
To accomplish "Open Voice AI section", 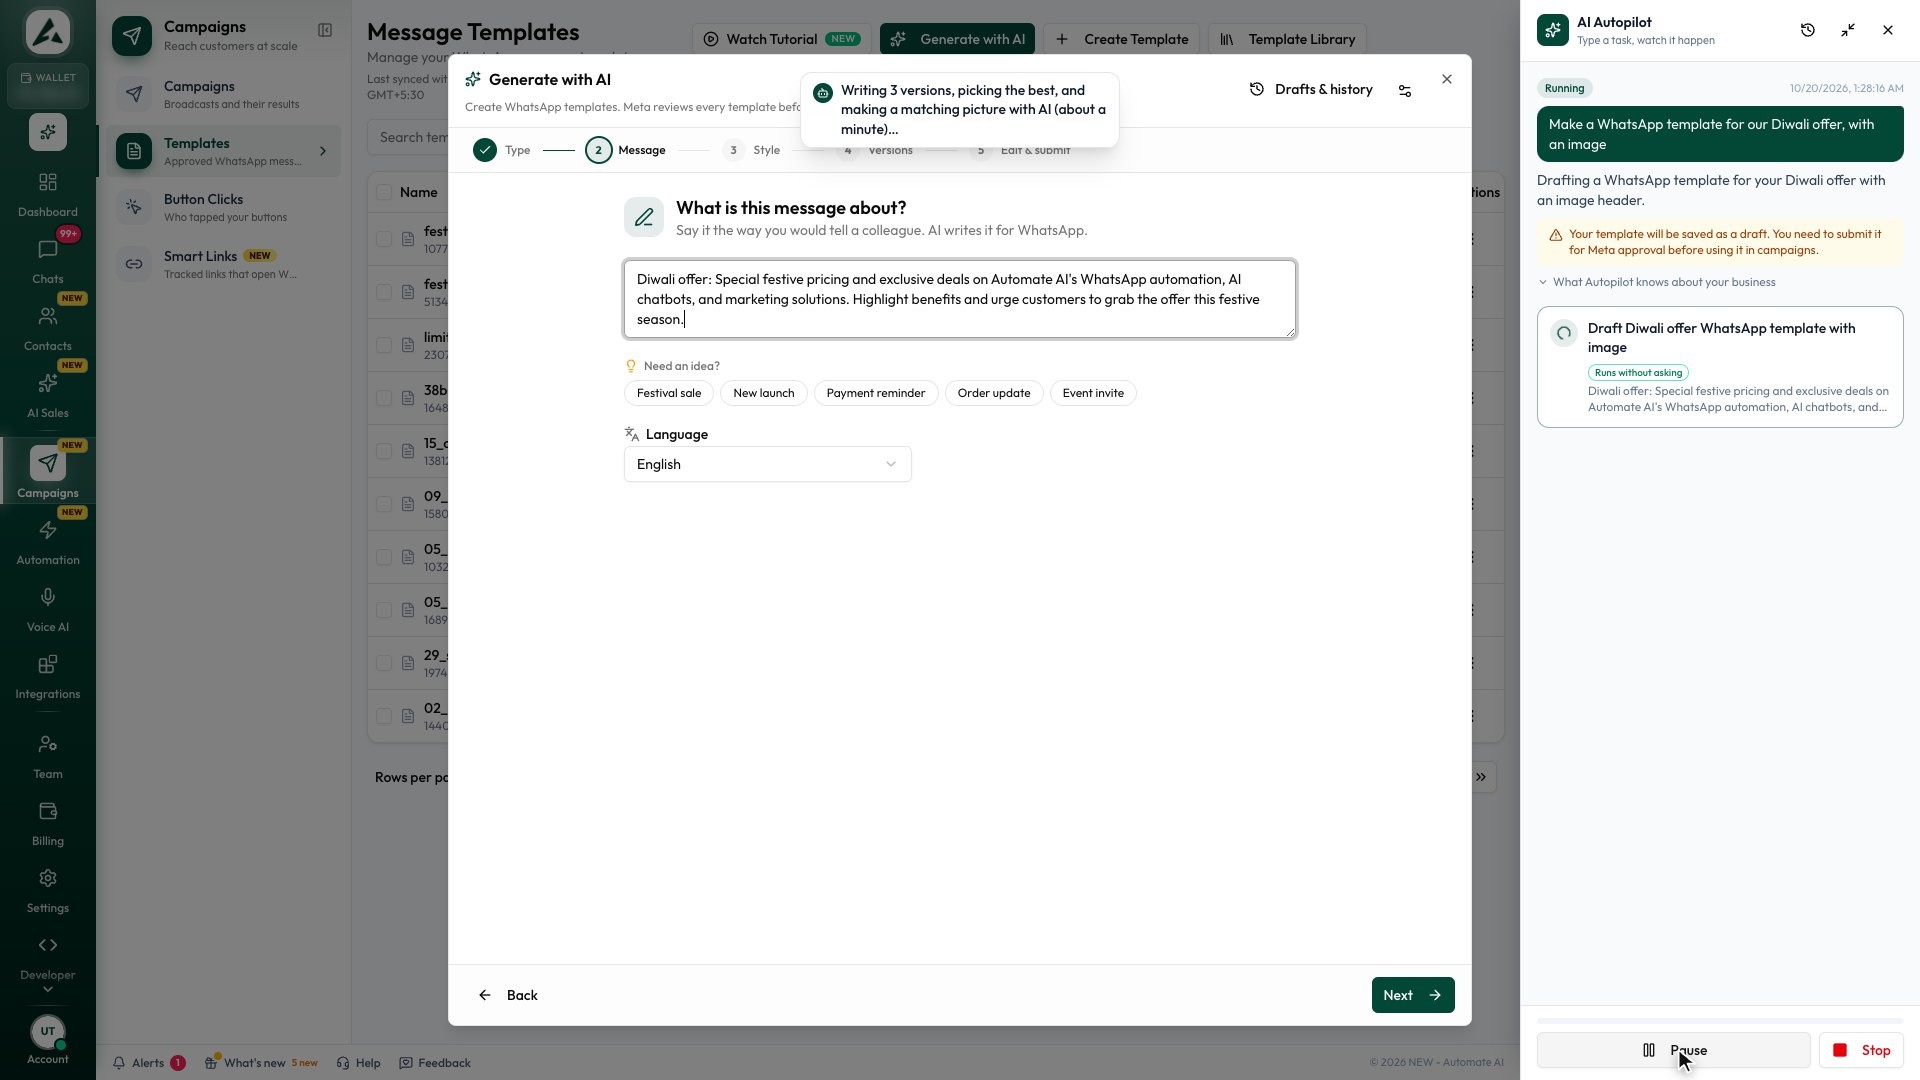I will [47, 609].
